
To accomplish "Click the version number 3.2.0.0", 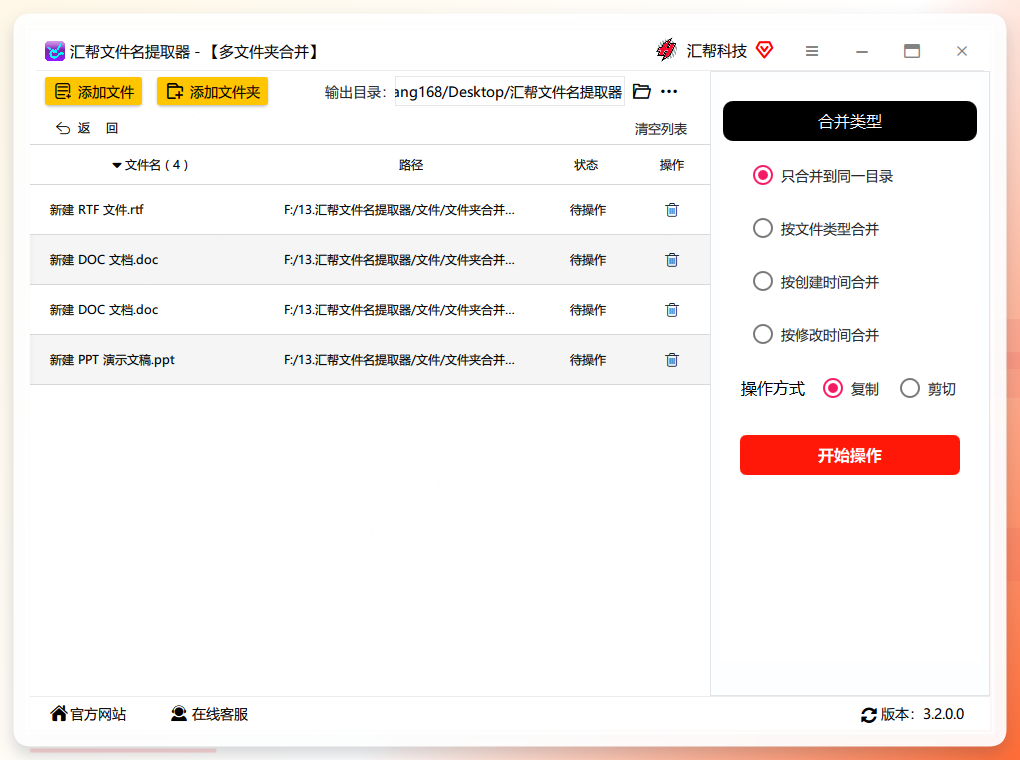I will pos(943,714).
